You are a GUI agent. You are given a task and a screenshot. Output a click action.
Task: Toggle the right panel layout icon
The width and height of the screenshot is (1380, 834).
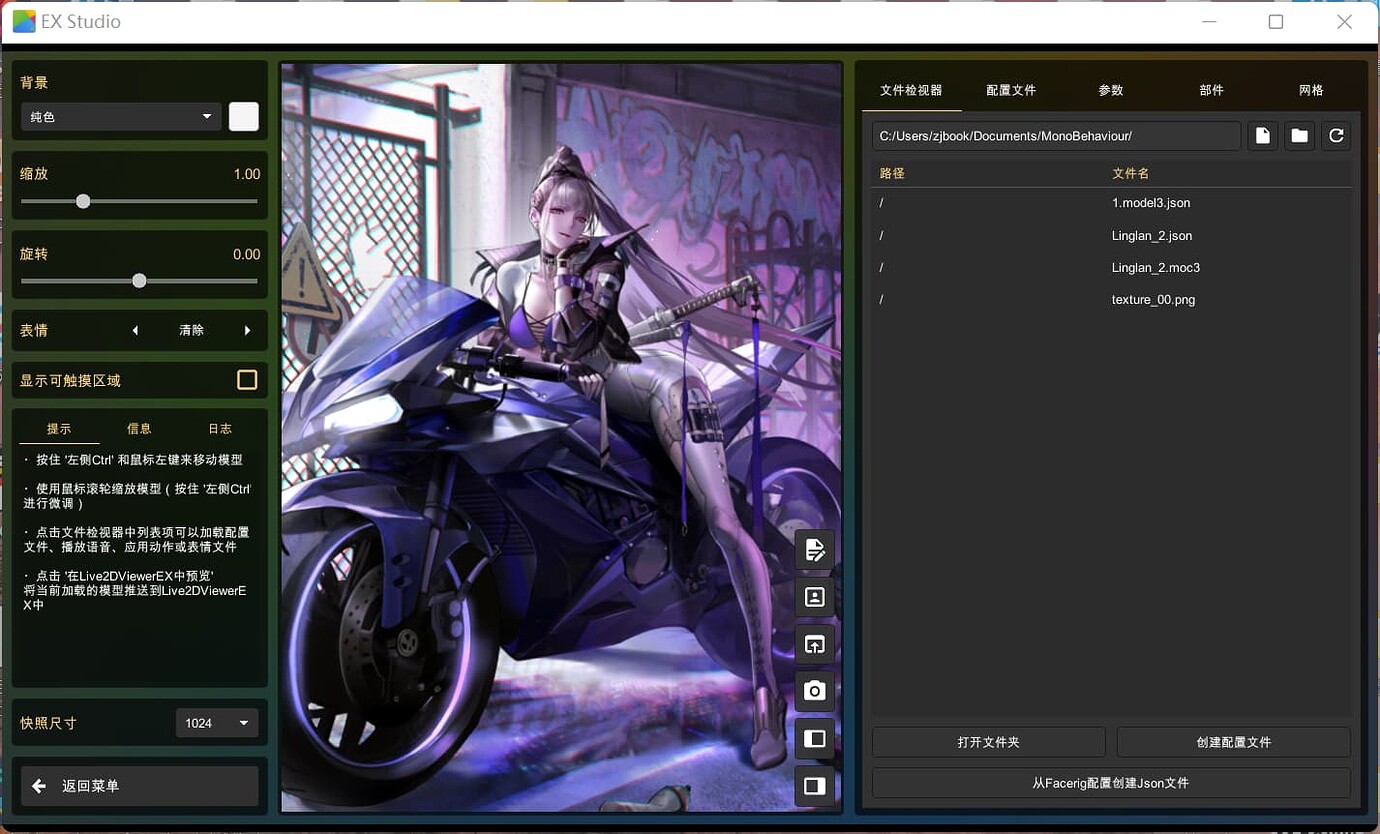click(x=815, y=786)
